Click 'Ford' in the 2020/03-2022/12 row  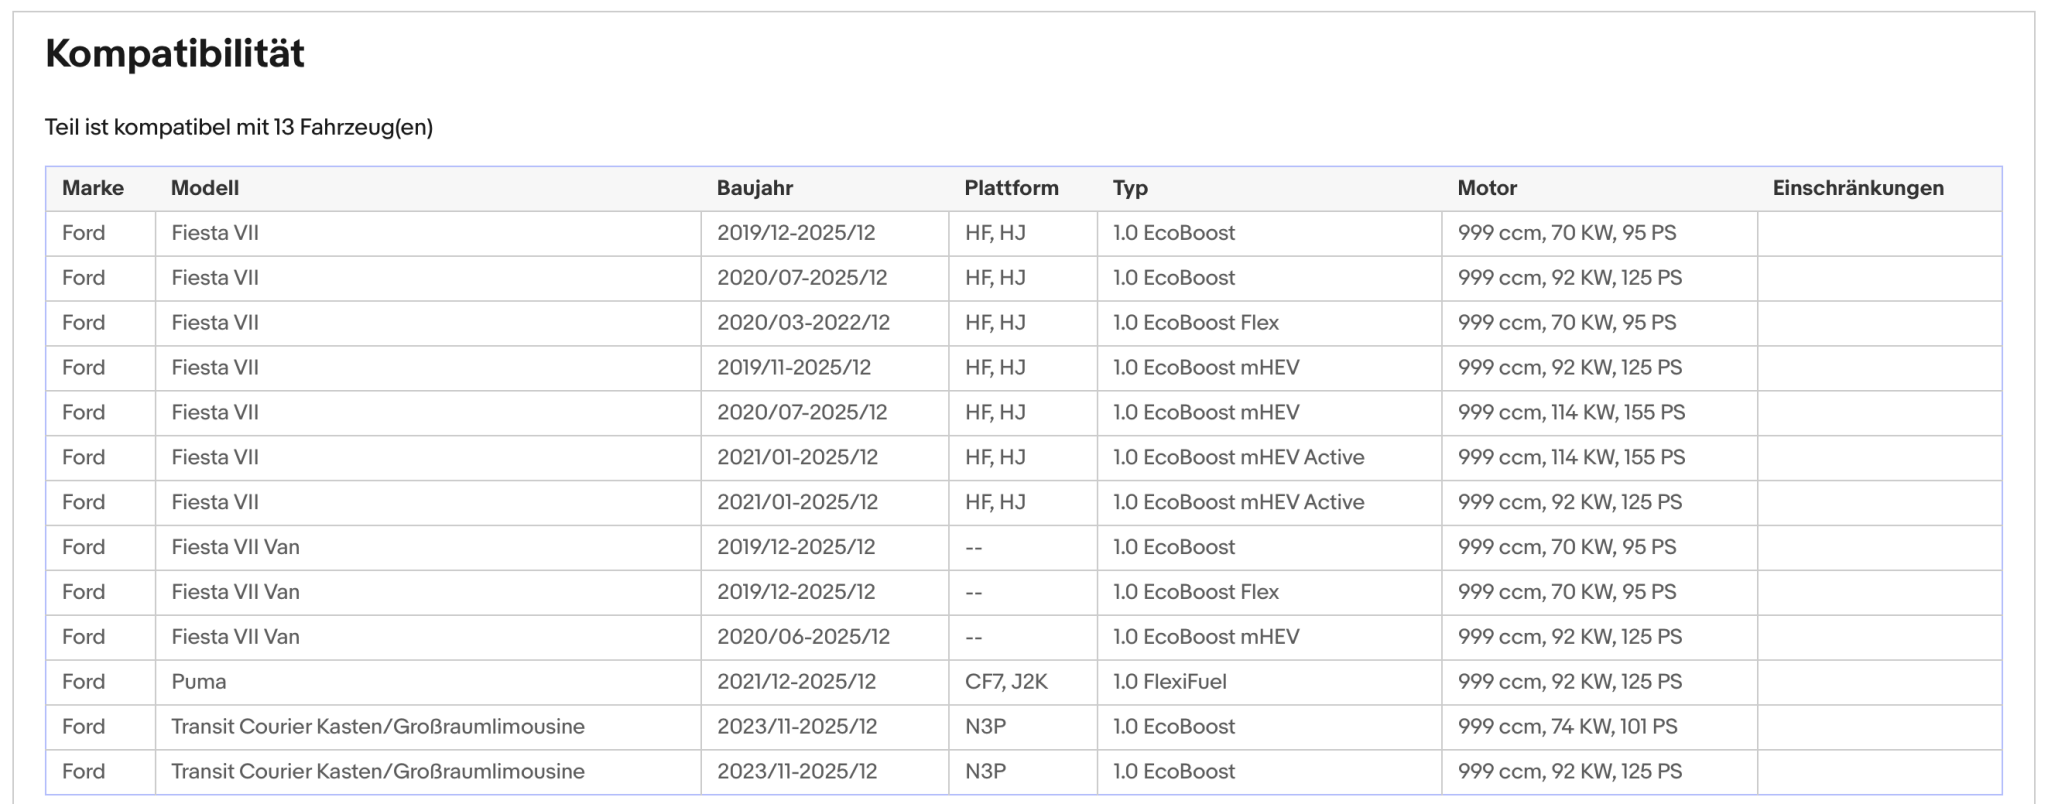[x=83, y=323]
